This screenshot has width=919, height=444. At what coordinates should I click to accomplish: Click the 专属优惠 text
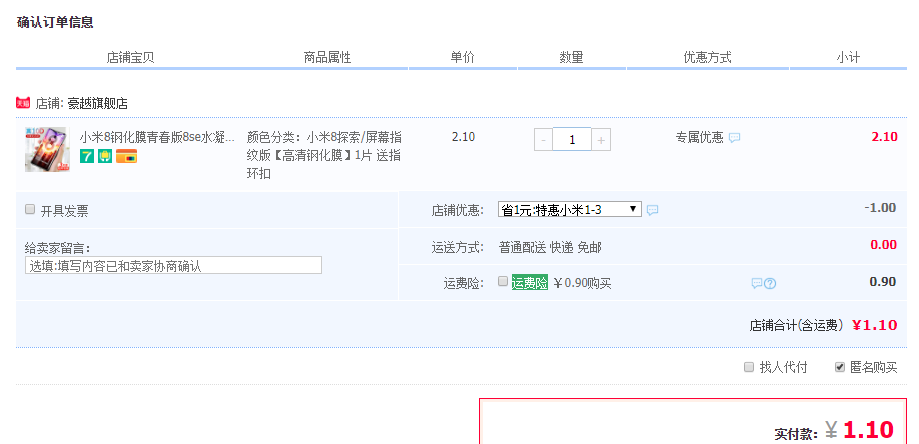click(700, 138)
